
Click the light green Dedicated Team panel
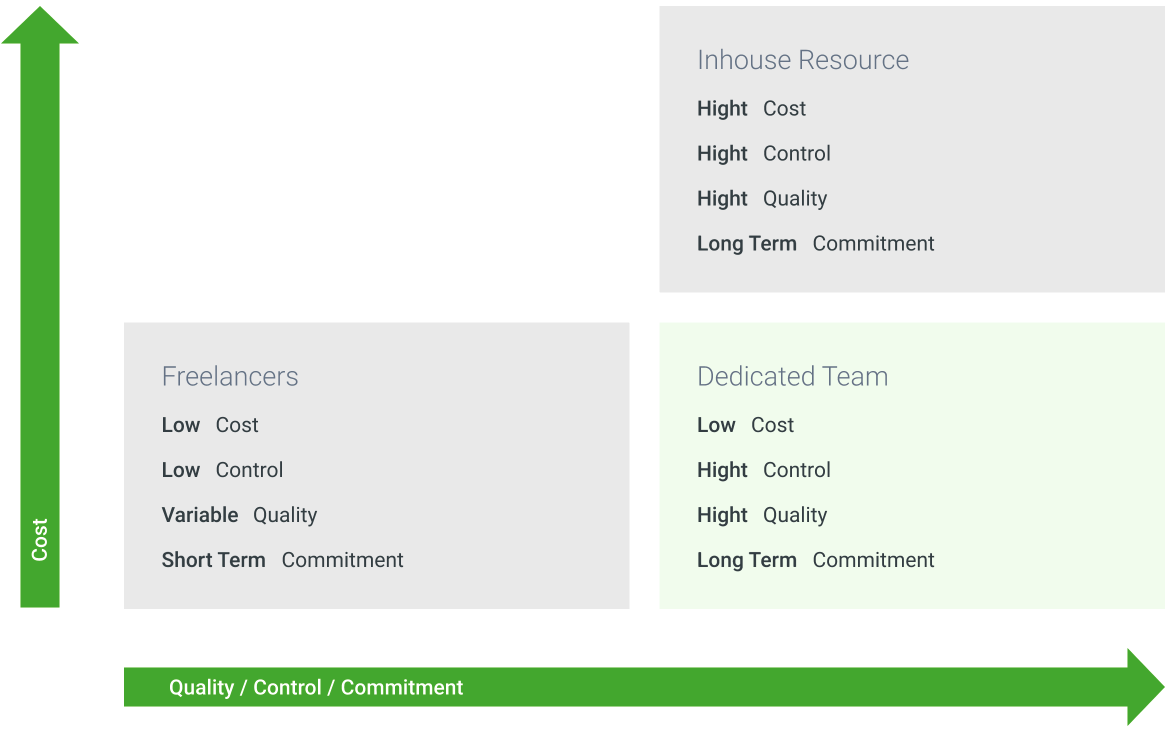click(x=912, y=466)
